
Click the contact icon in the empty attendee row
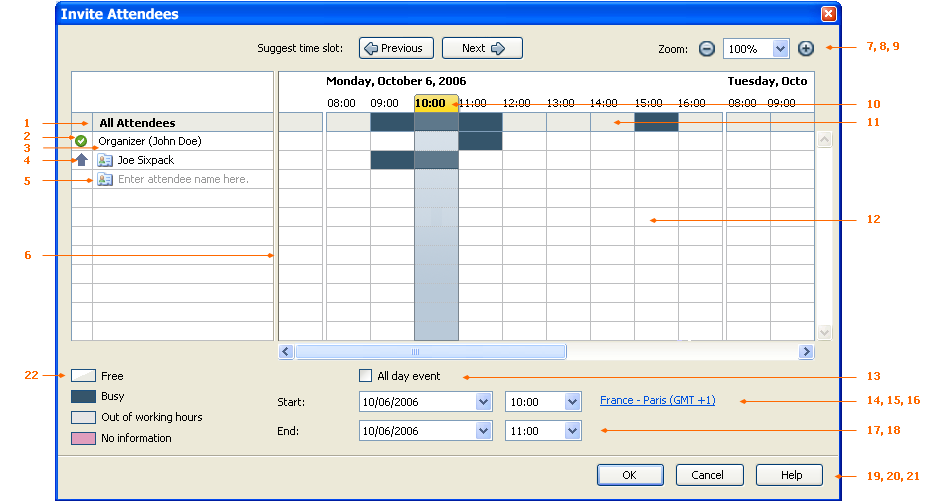(105, 179)
